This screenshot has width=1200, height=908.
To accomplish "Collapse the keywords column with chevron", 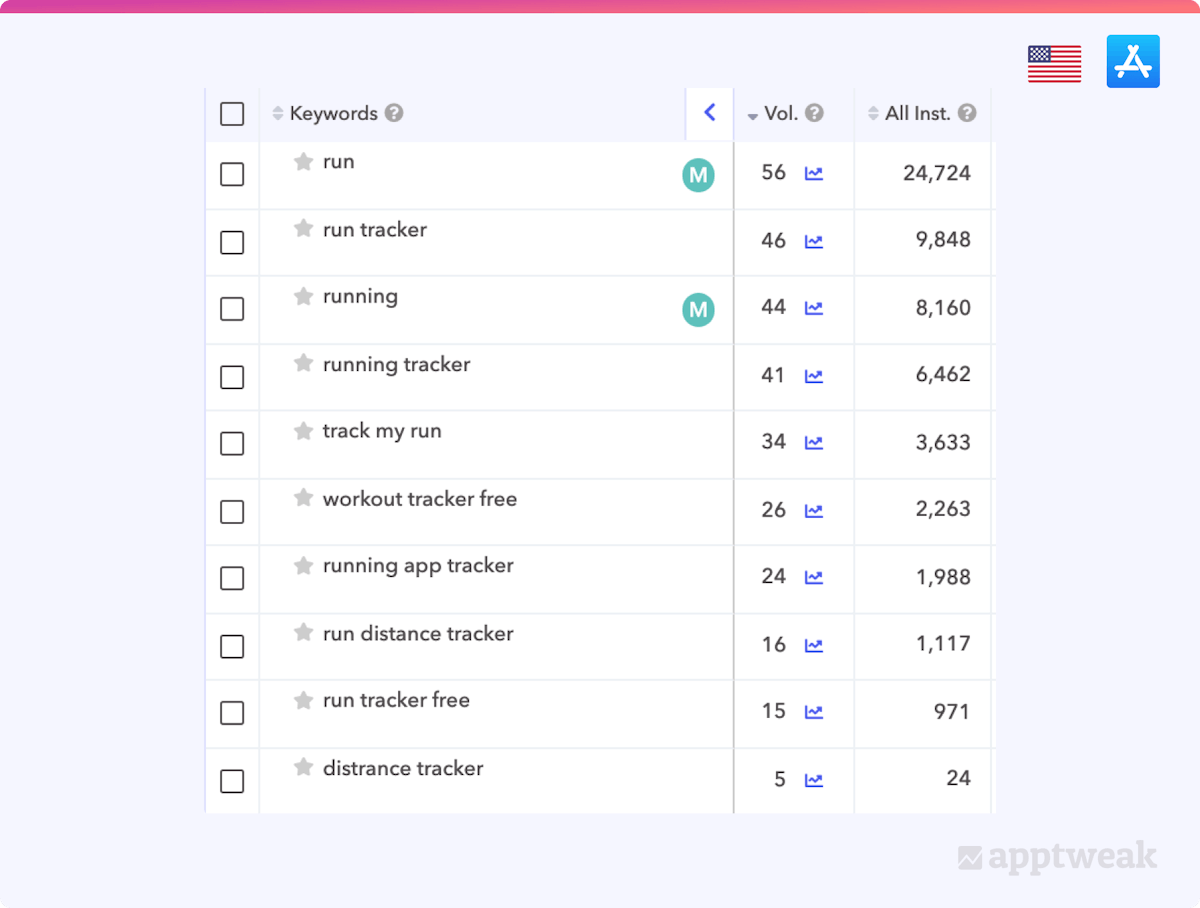I will tap(710, 113).
